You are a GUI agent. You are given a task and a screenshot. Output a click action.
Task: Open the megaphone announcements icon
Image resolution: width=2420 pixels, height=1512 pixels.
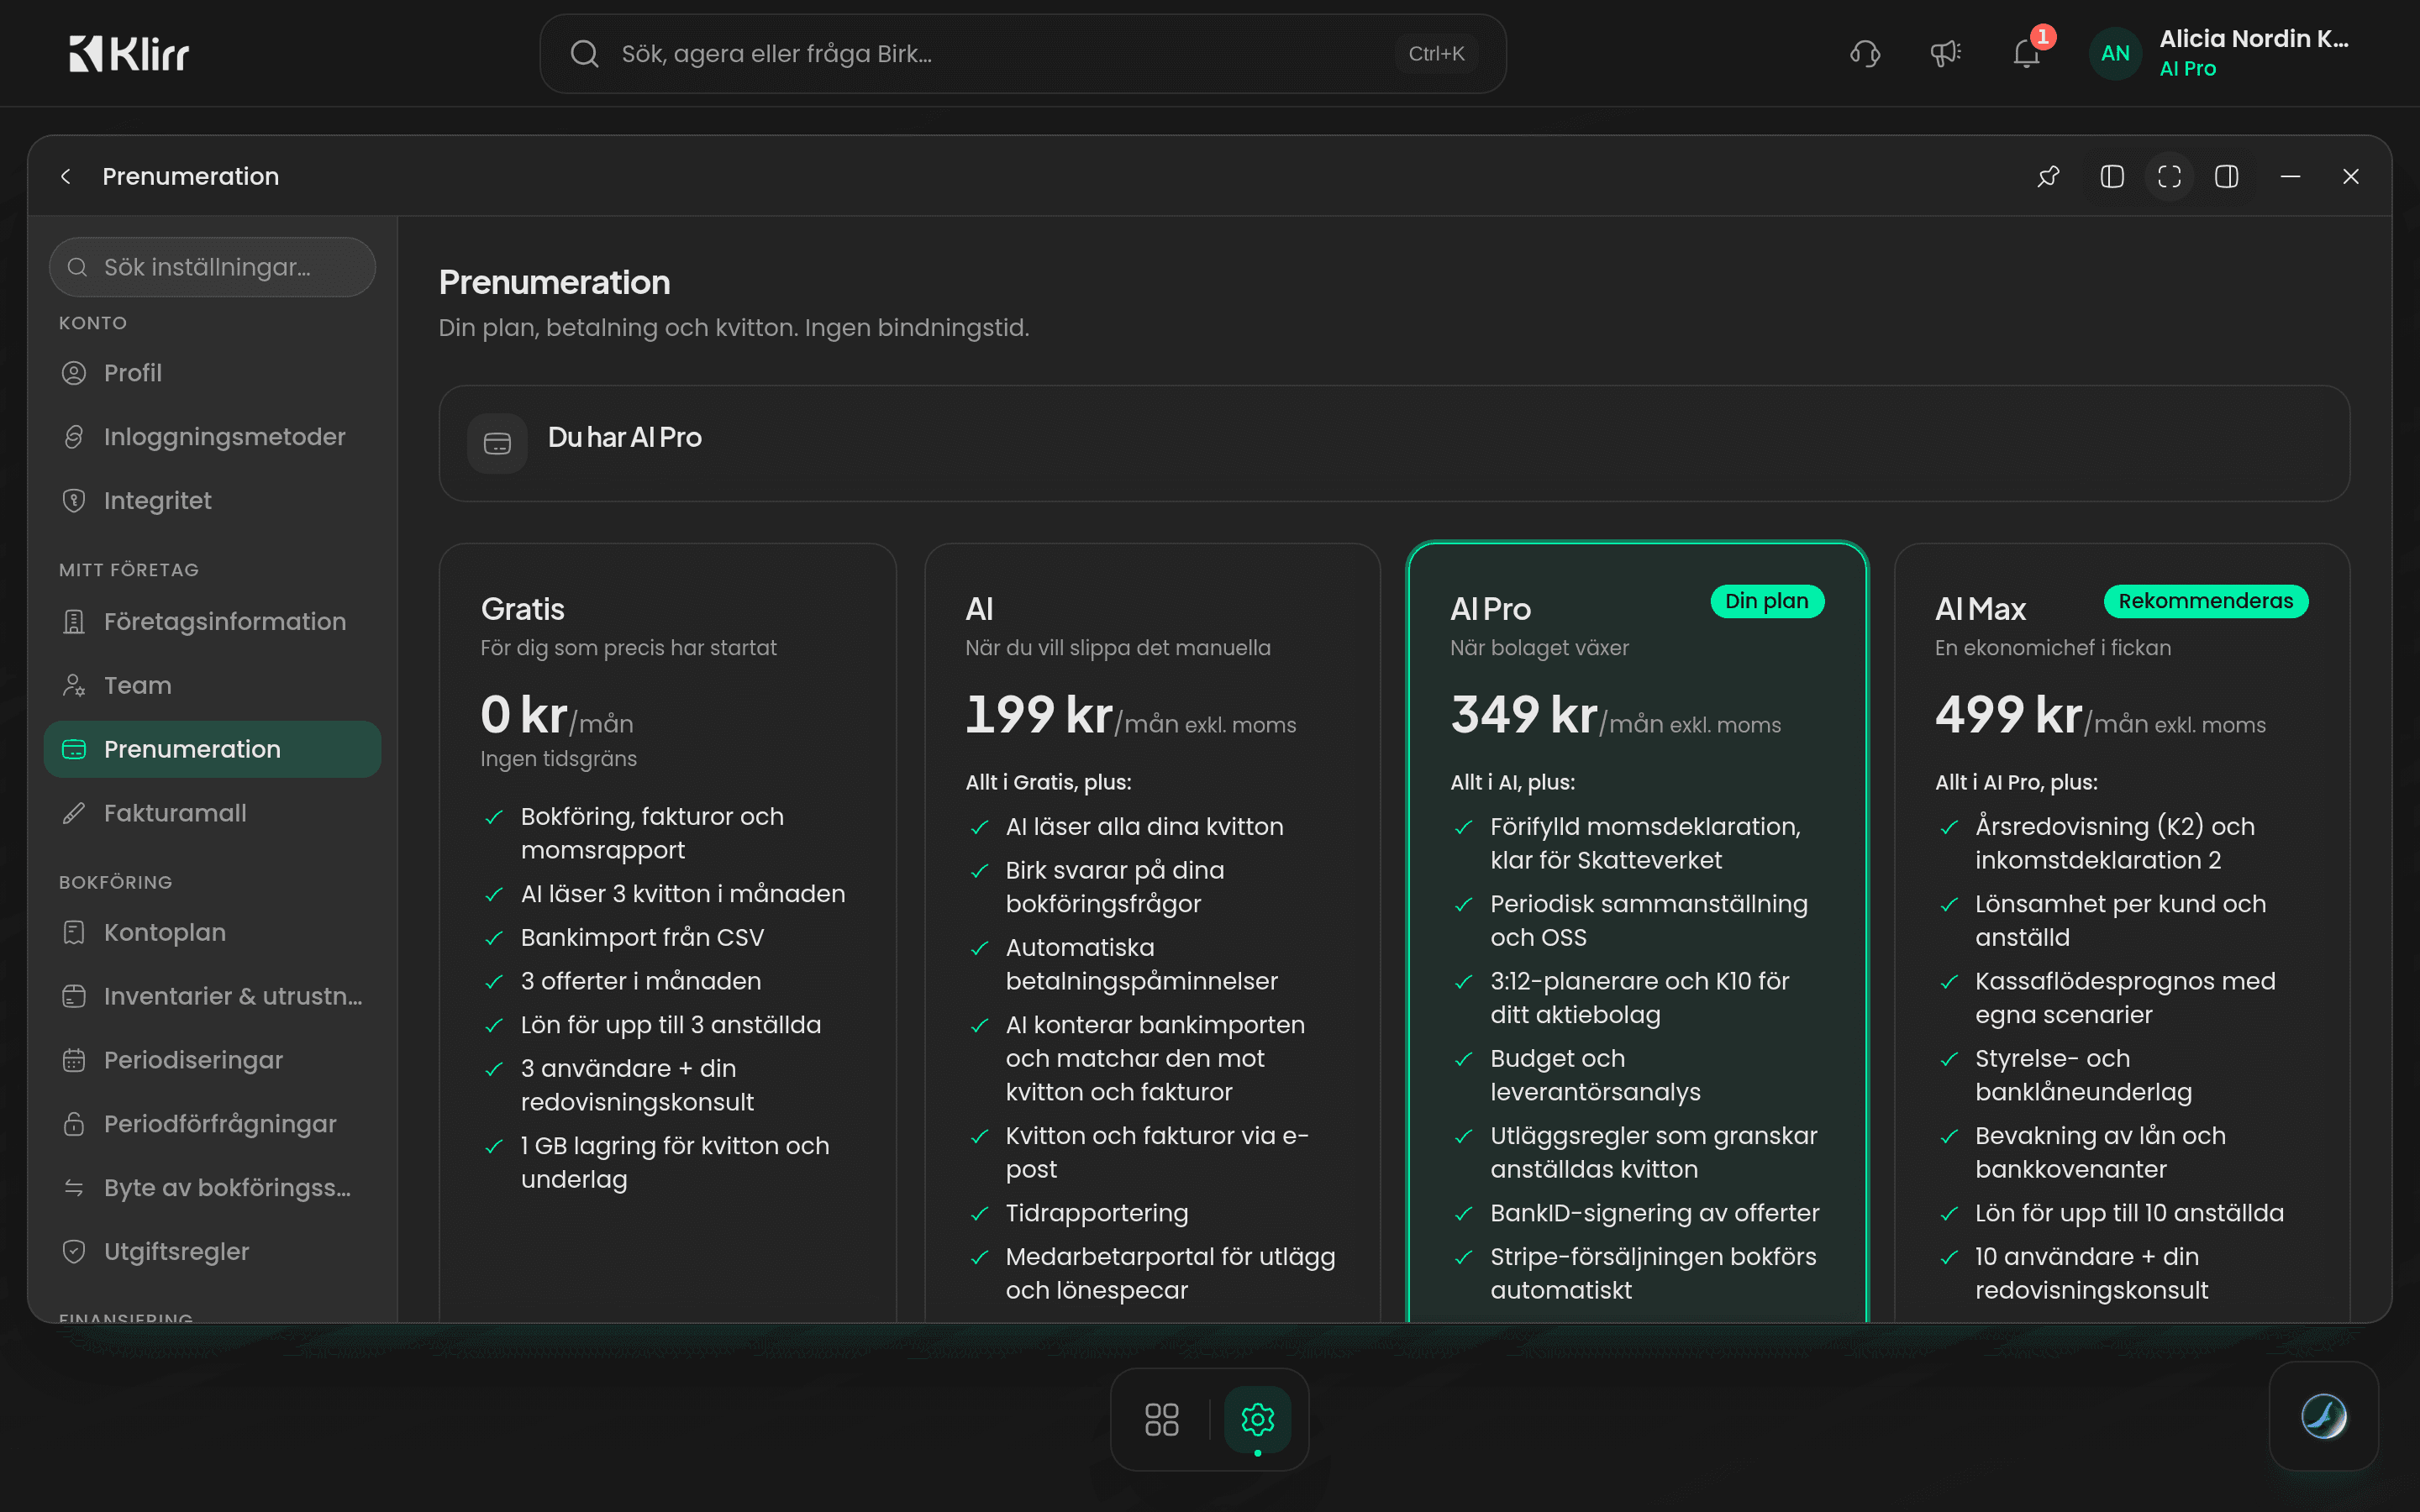[1945, 53]
